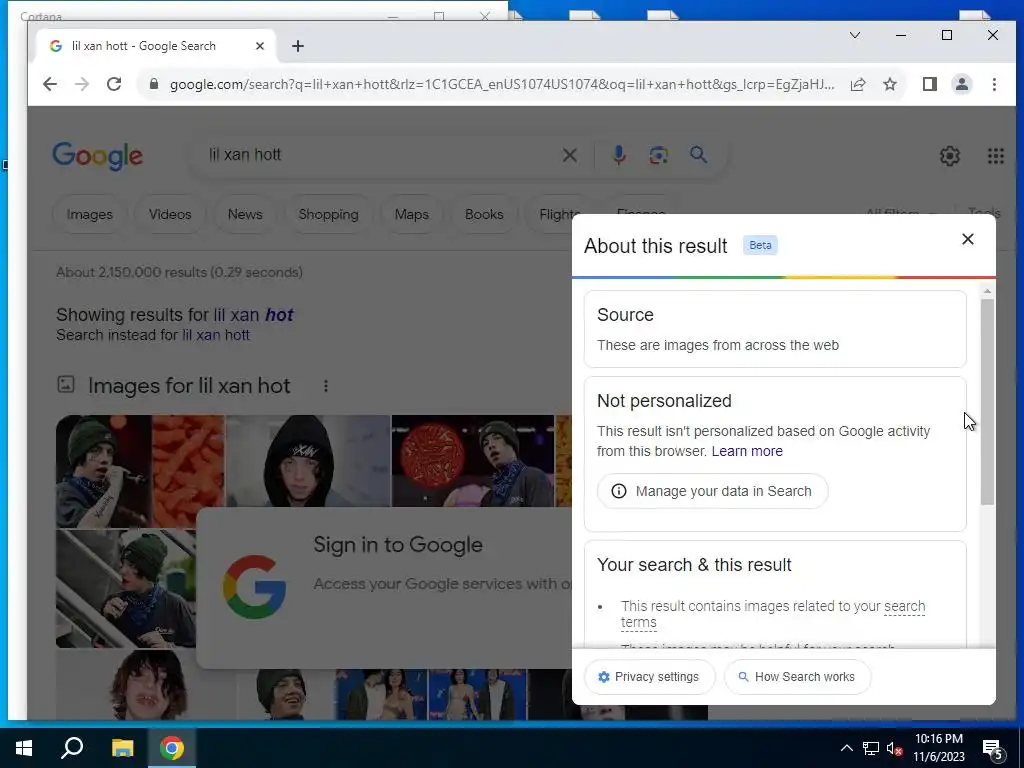The image size is (1024, 768).
Task: Open Chrome's three-dot menu
Action: (x=994, y=84)
